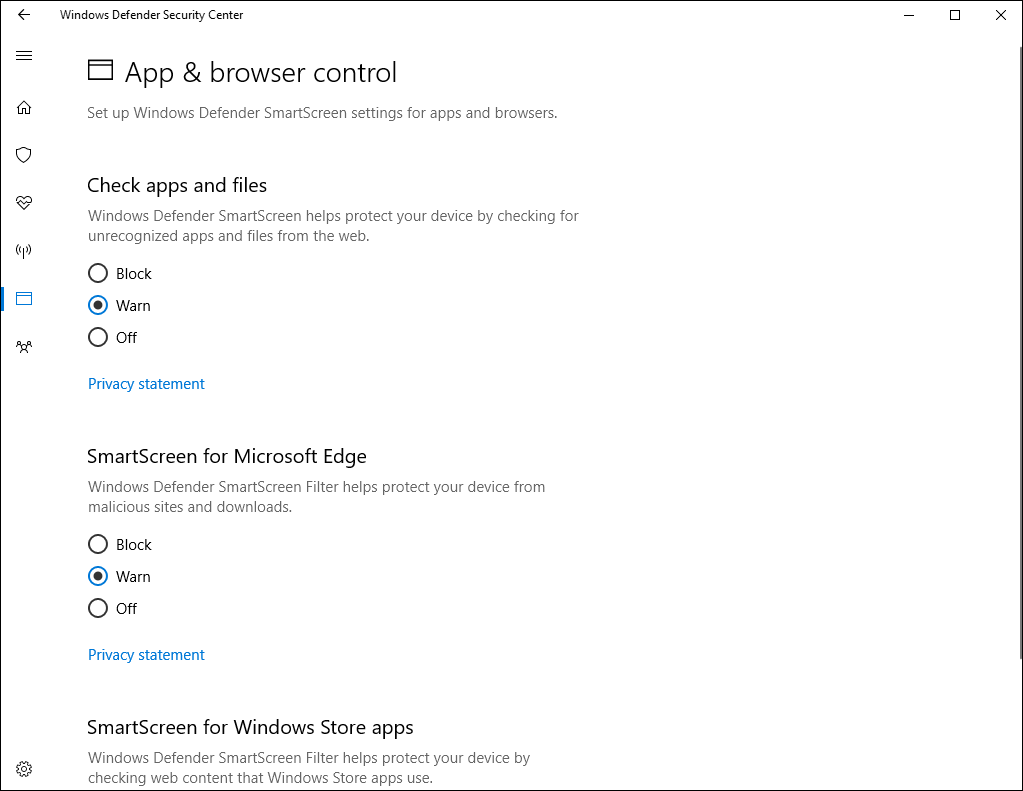Open Windows Defender Settings gear
Viewport: 1023px width, 791px height.
point(23,768)
